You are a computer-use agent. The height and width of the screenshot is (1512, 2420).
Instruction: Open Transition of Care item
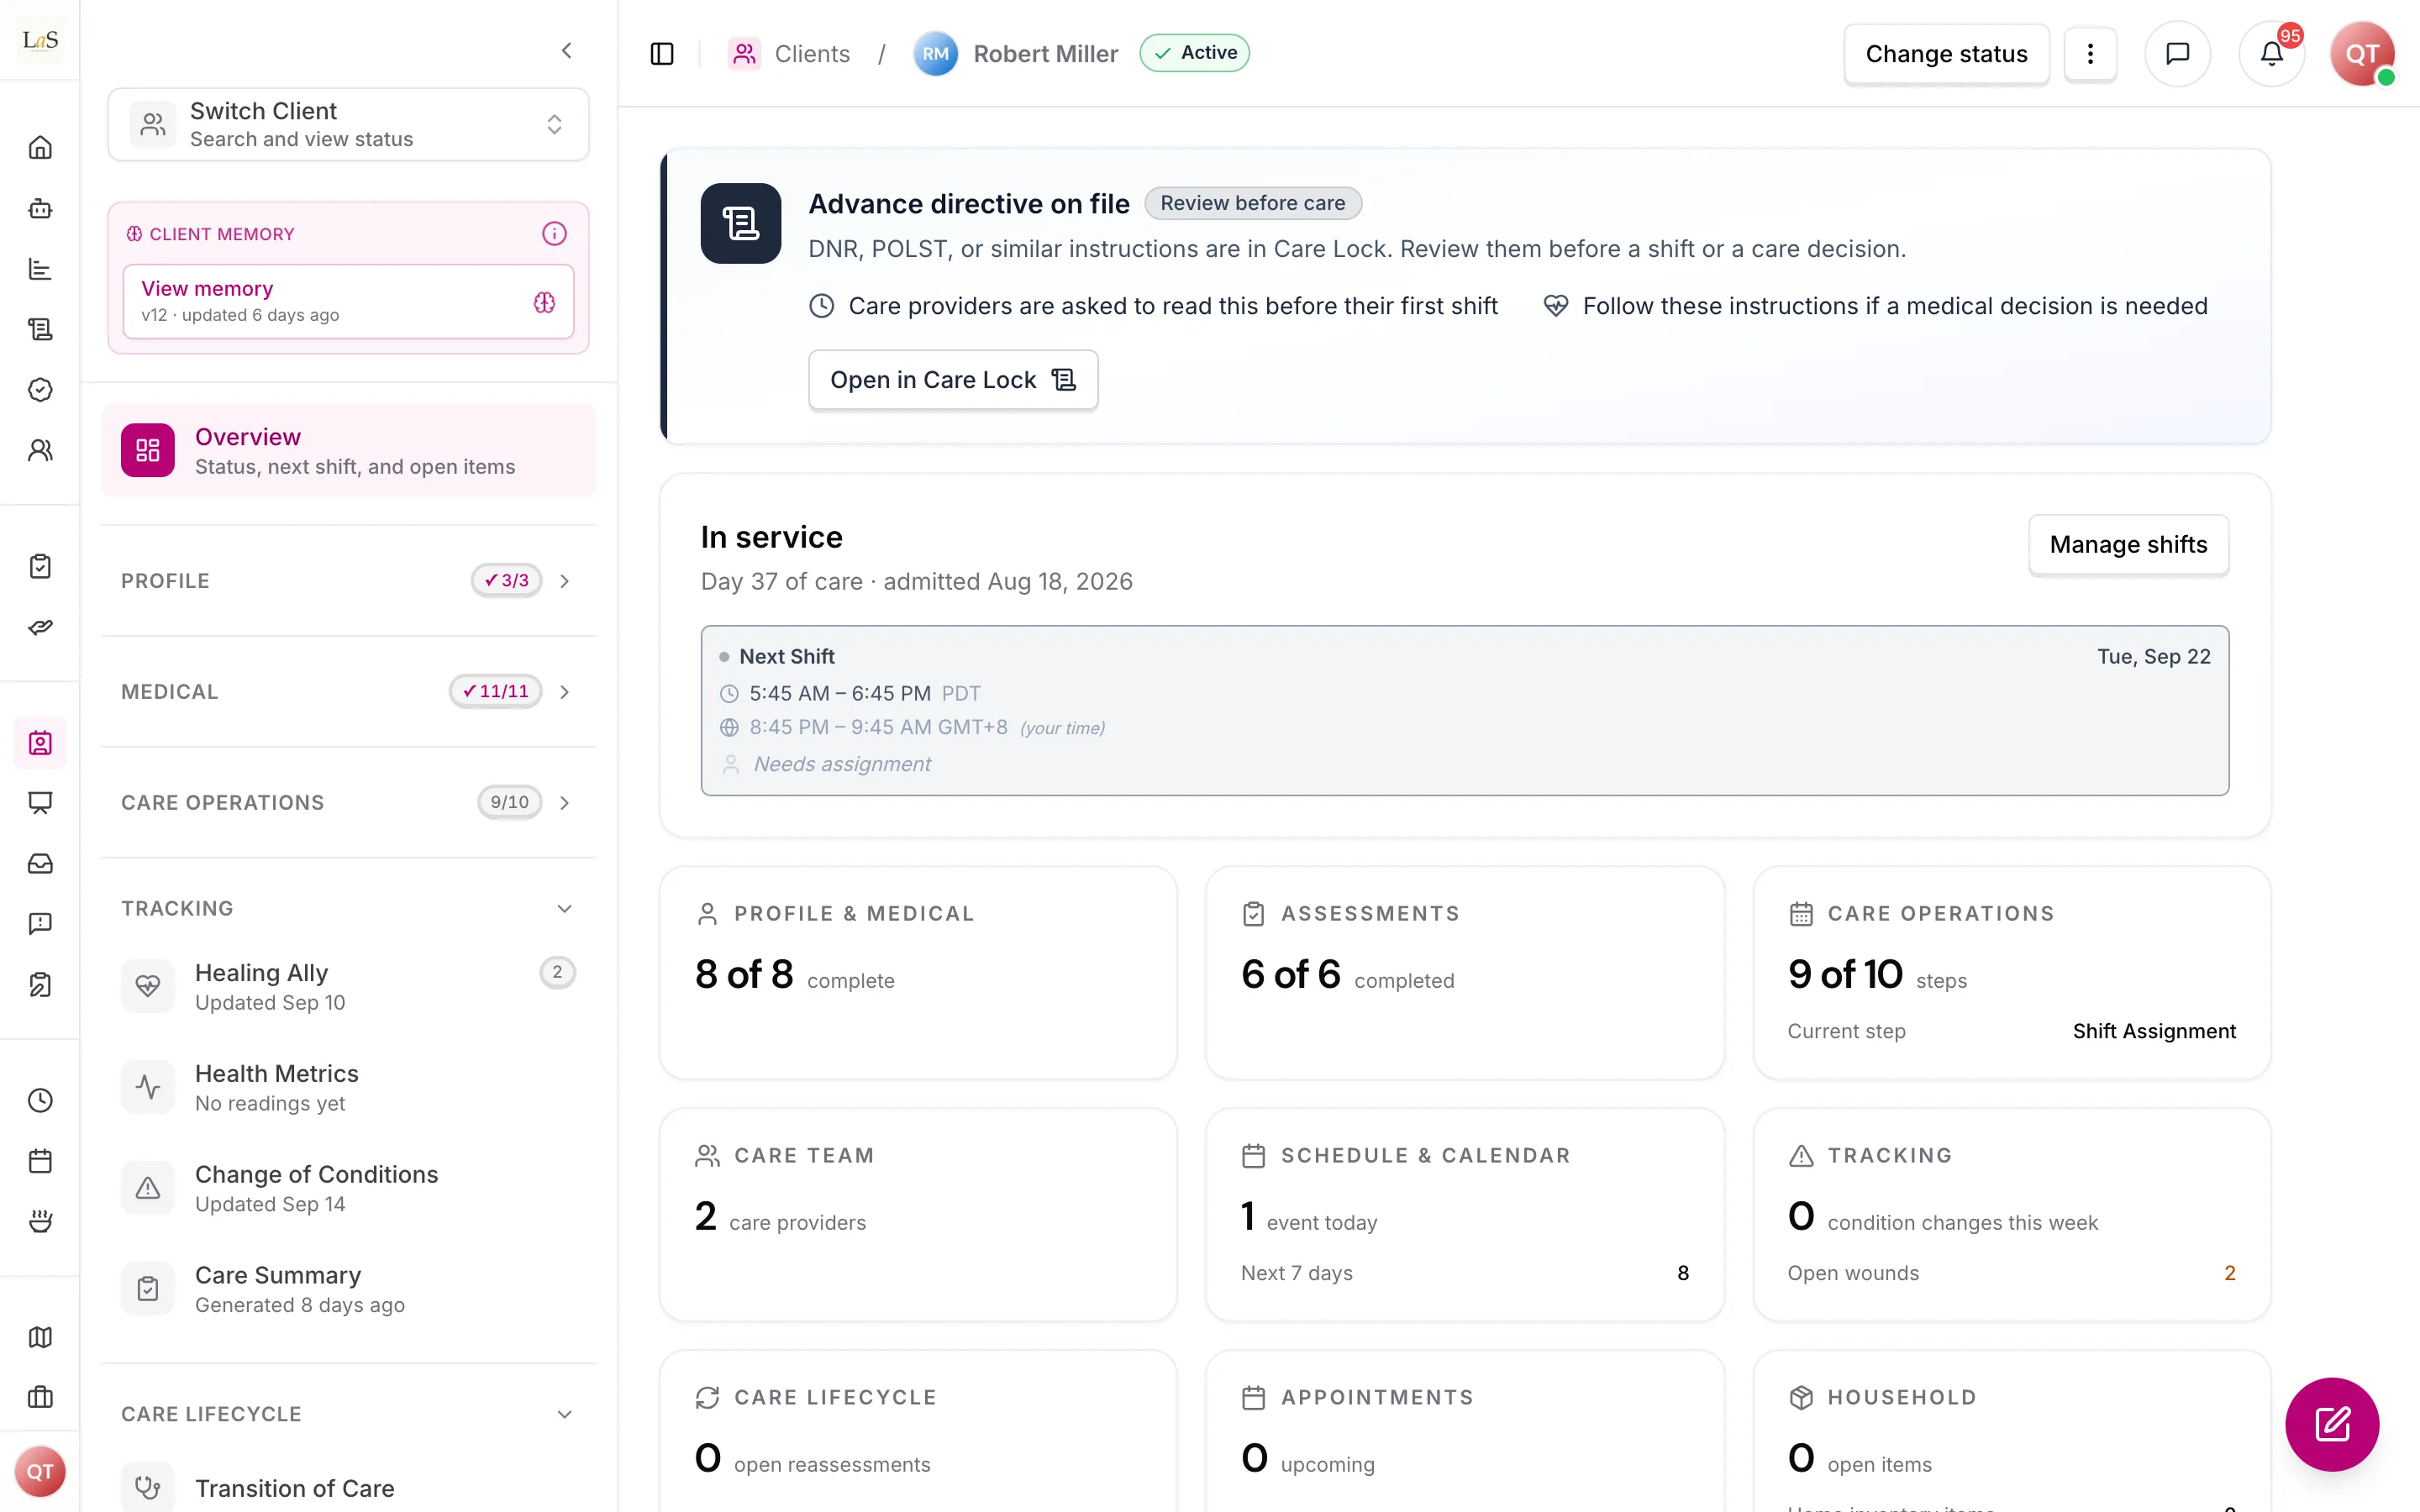point(348,1488)
